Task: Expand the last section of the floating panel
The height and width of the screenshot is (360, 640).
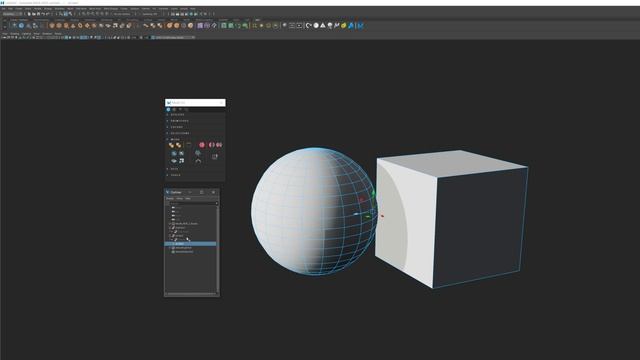Action: 167,175
